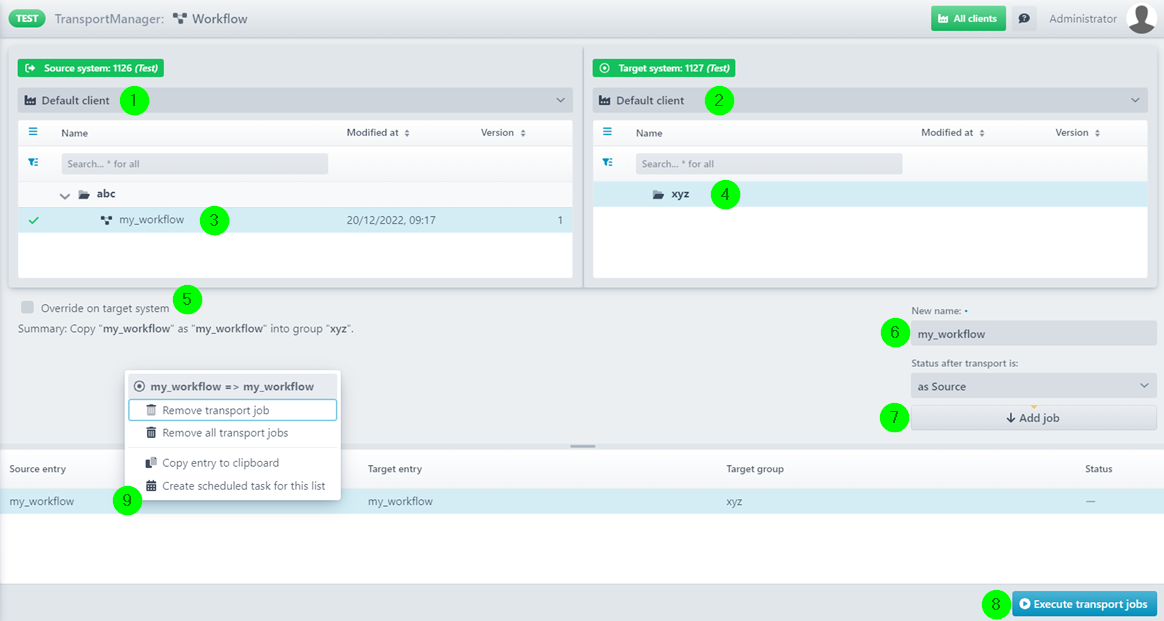
Task: Click the xyz folder icon in target
Action: coord(658,195)
